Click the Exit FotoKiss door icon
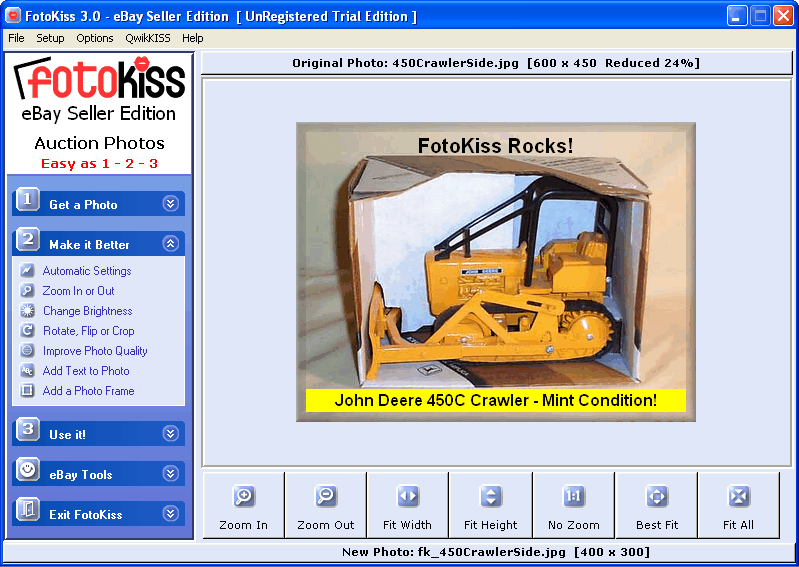This screenshot has width=799, height=567. (x=28, y=509)
